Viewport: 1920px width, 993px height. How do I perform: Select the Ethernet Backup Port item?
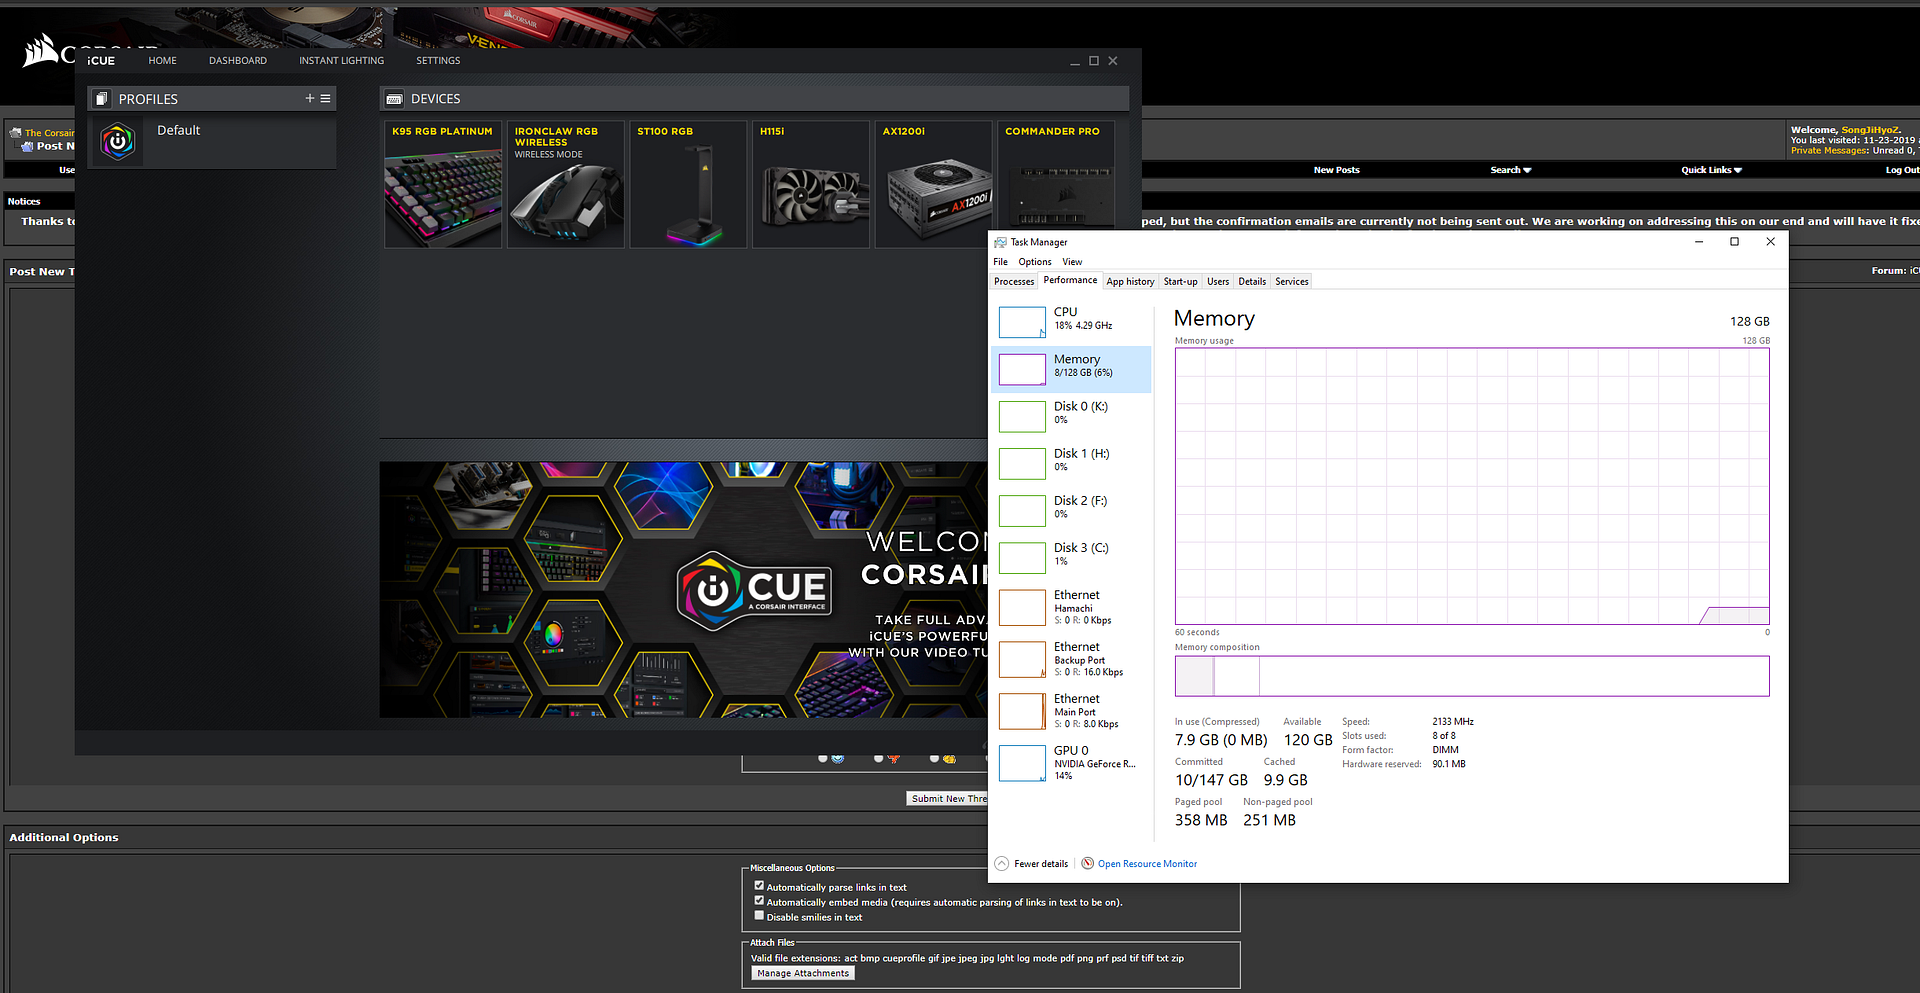point(1071,659)
